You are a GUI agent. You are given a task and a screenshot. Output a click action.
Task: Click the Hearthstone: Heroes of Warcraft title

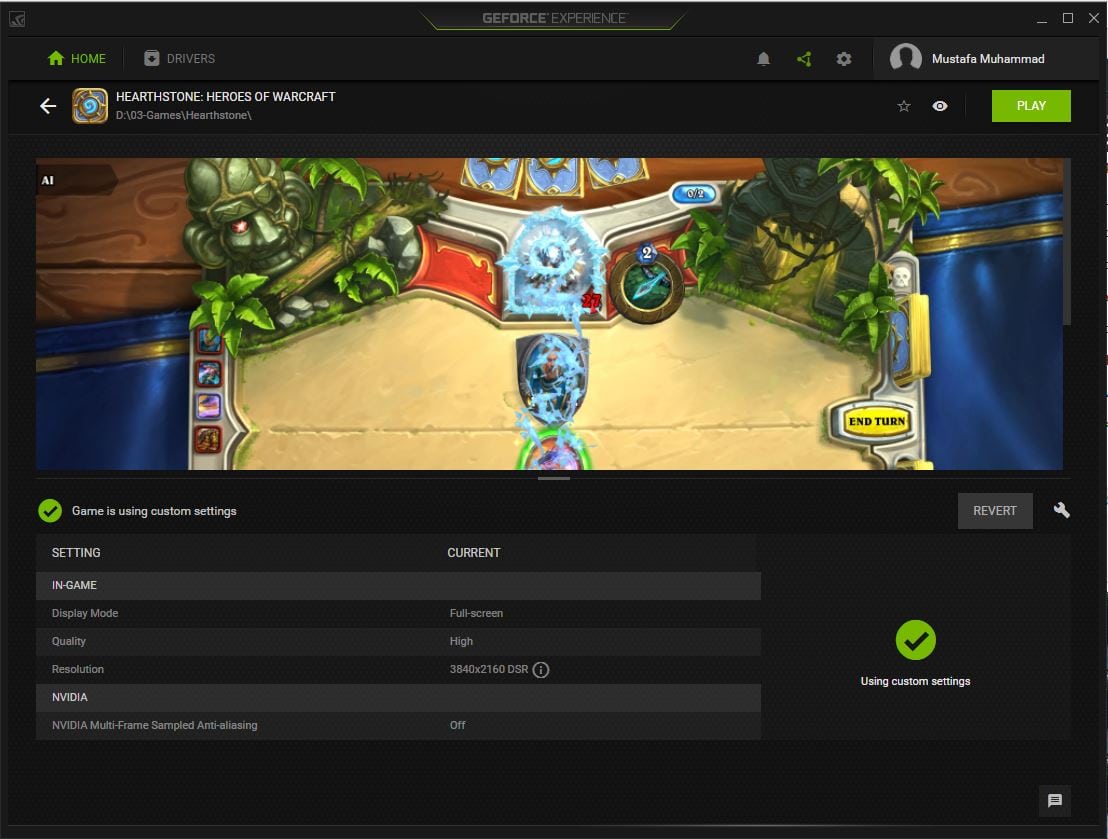click(225, 97)
